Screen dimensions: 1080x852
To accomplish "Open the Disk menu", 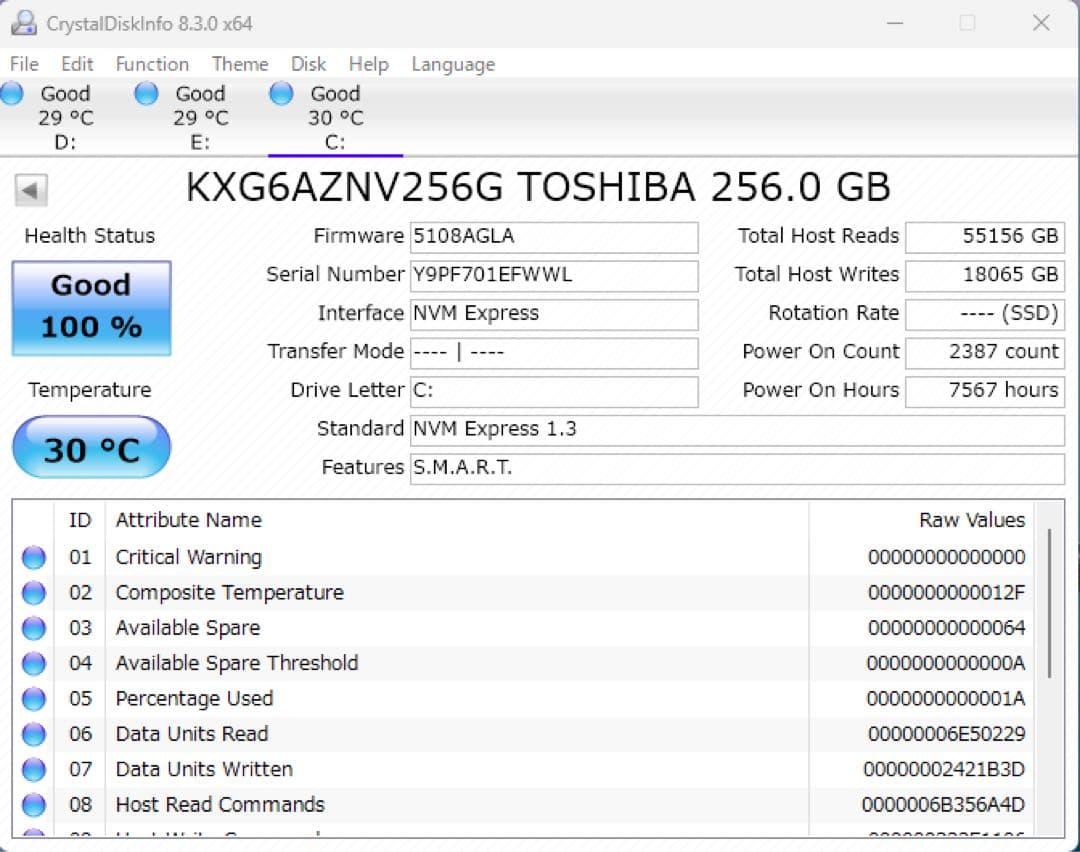I will click(308, 63).
